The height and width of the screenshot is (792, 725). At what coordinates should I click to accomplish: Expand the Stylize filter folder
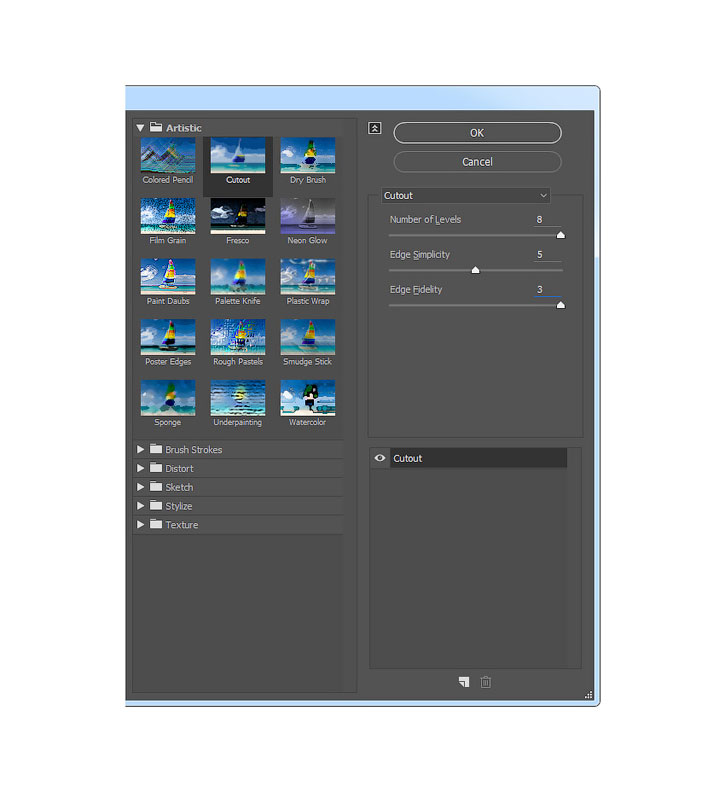coord(140,506)
